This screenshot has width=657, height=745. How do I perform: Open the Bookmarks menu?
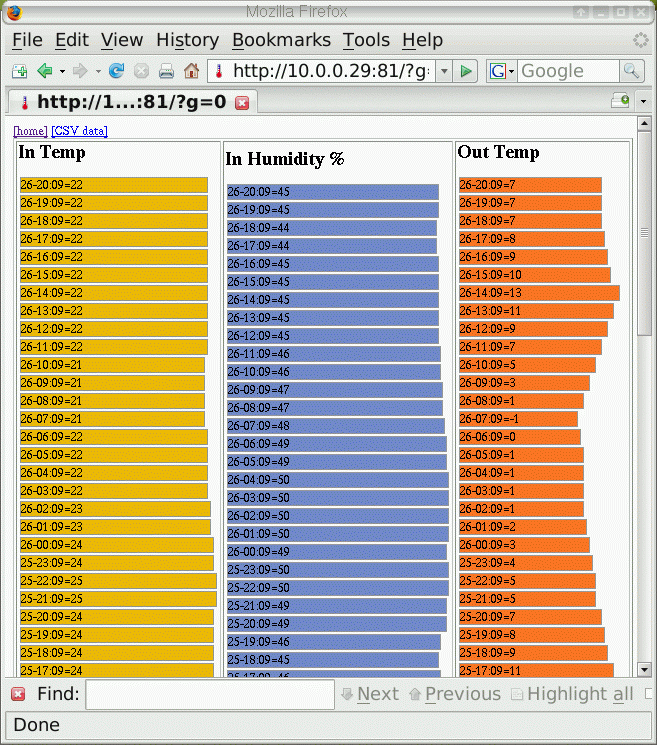tap(281, 40)
